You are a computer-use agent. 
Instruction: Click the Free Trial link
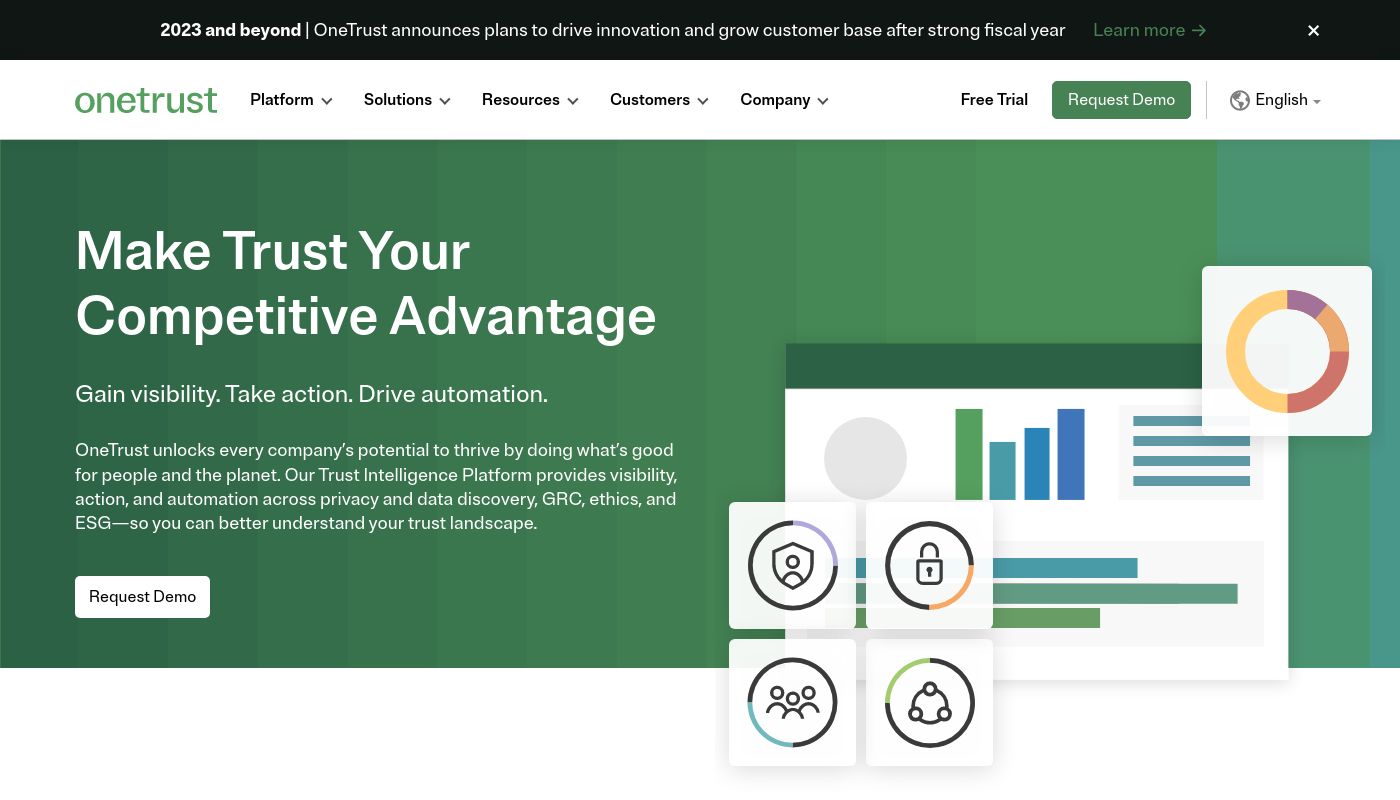(994, 100)
